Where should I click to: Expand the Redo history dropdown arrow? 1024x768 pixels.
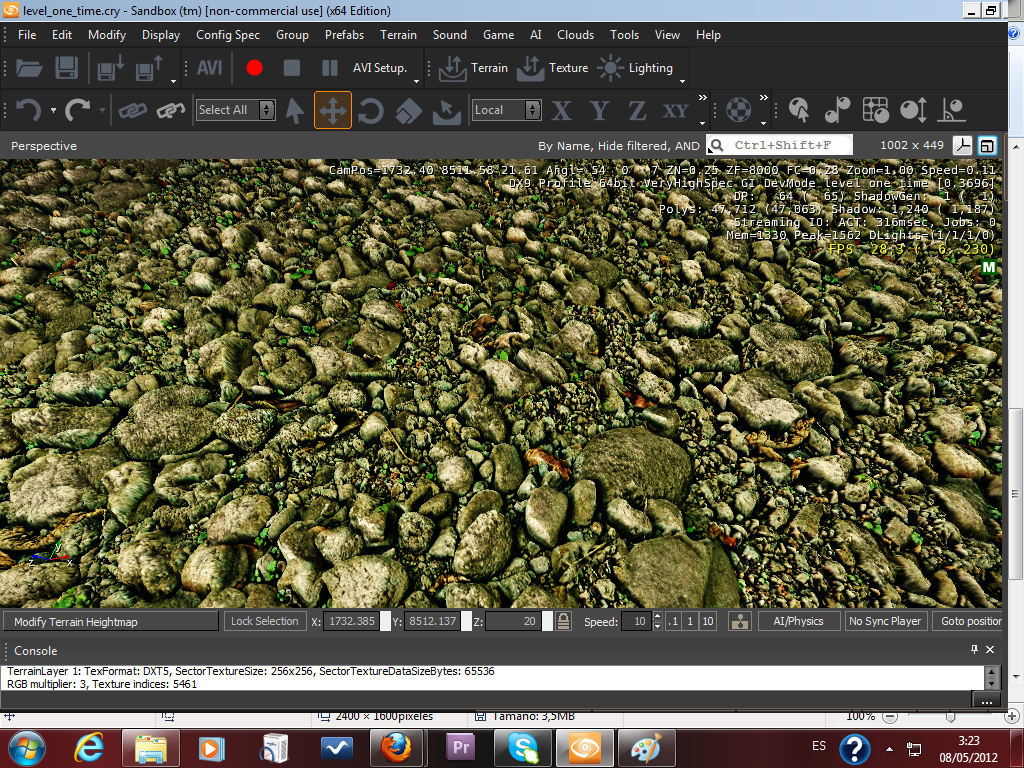(x=102, y=110)
